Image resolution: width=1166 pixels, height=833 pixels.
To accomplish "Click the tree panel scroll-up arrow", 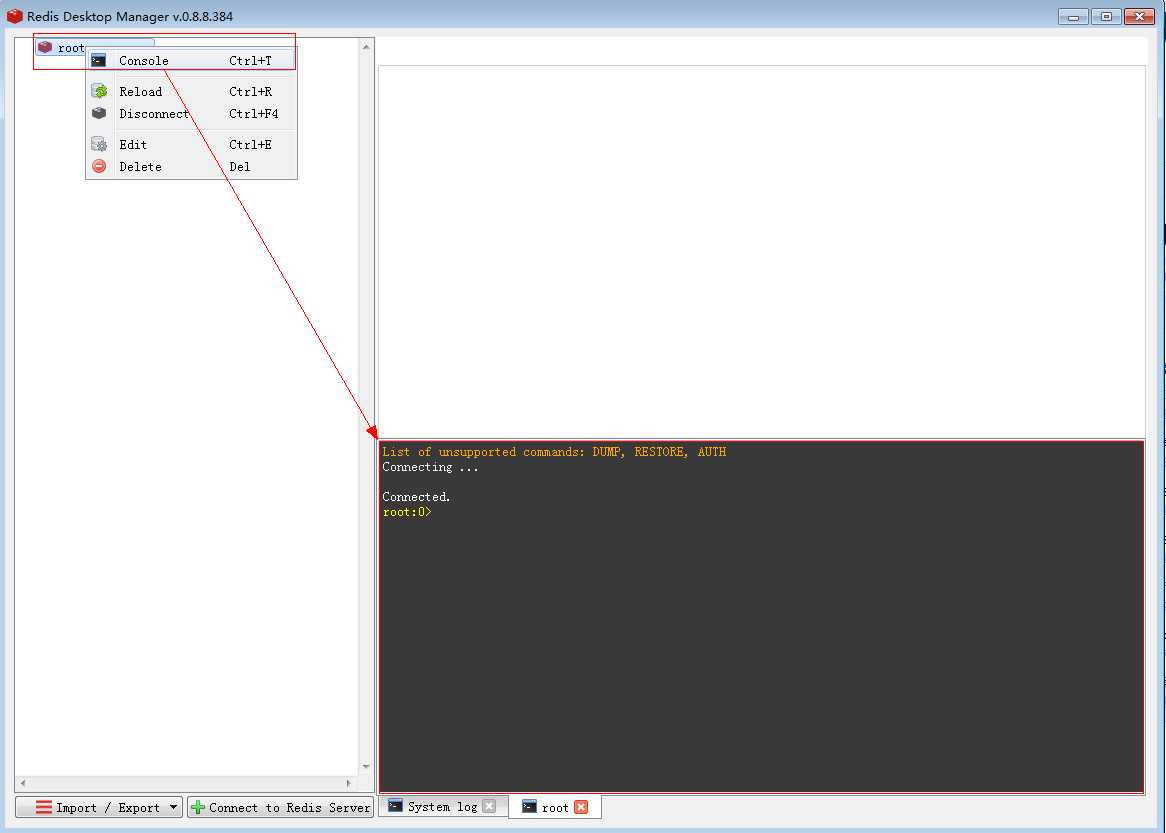I will point(366,47).
